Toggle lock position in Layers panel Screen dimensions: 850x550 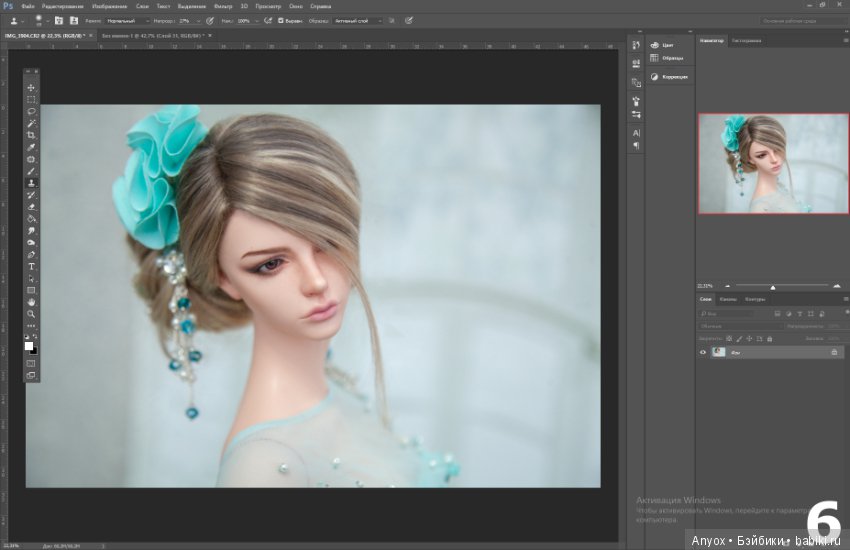click(x=749, y=339)
